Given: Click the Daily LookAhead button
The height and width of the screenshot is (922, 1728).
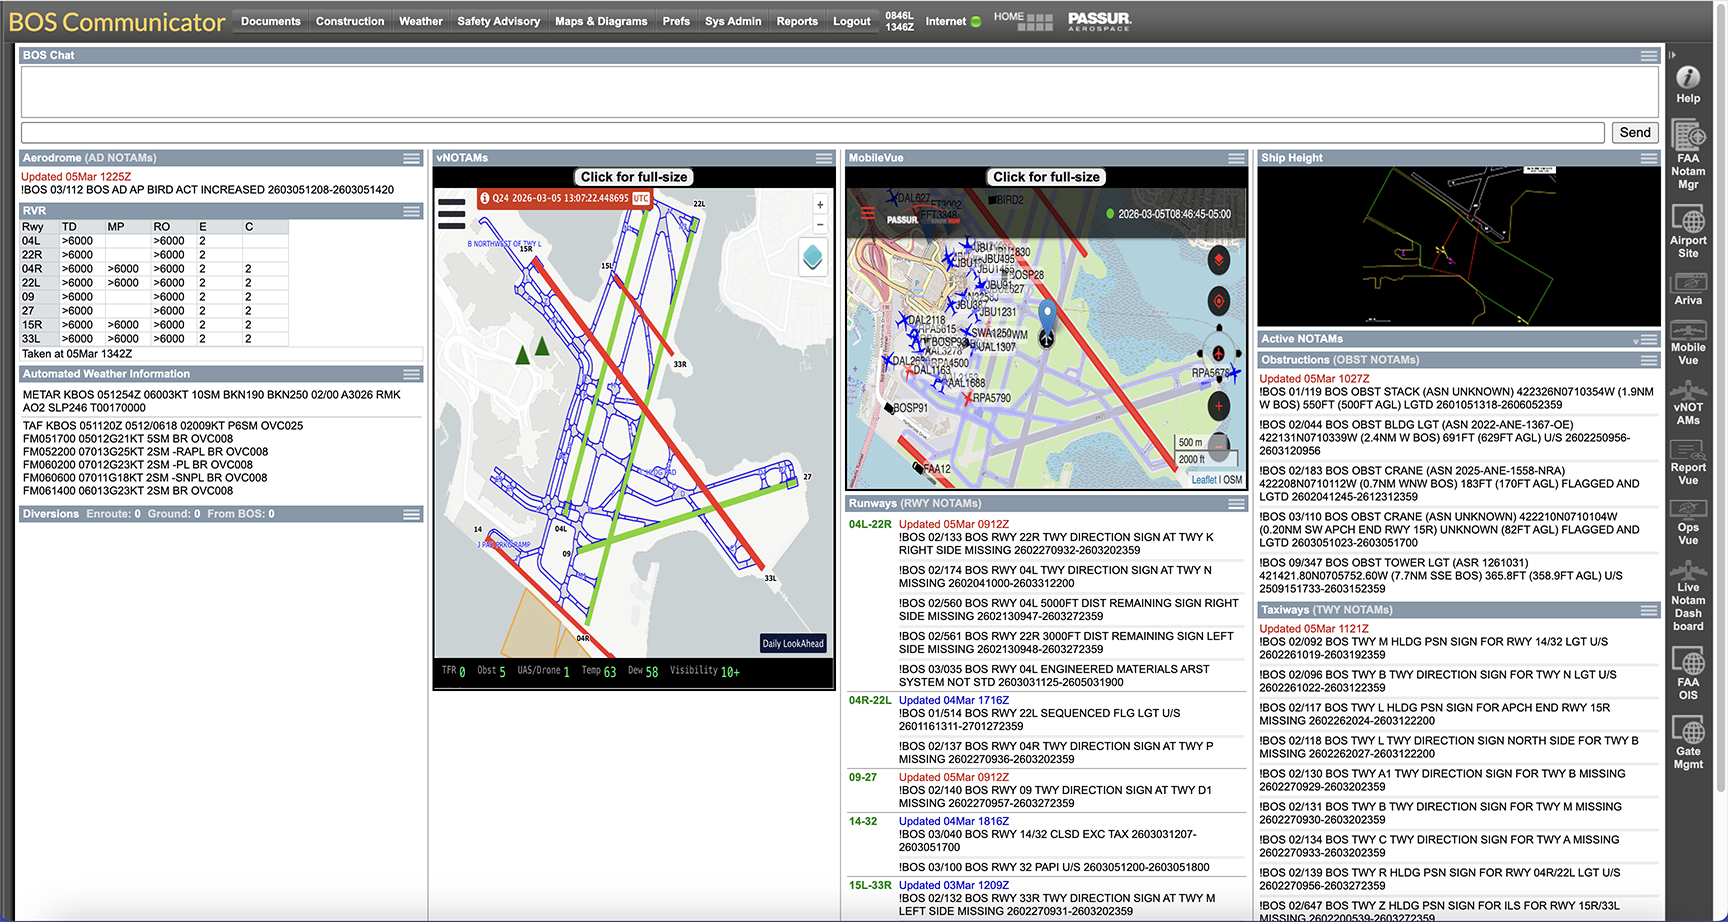Looking at the screenshot, I should click(x=793, y=643).
